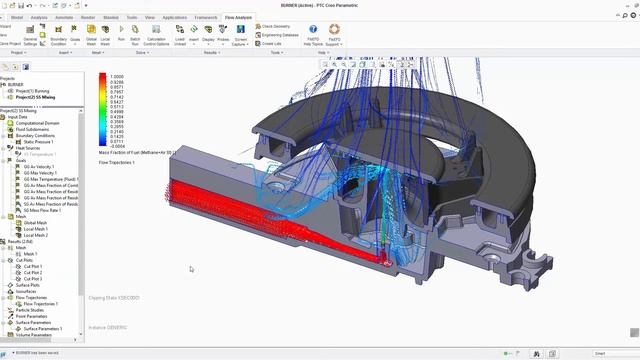
Task: Switch to the Model ribbon tab
Action: (x=17, y=18)
